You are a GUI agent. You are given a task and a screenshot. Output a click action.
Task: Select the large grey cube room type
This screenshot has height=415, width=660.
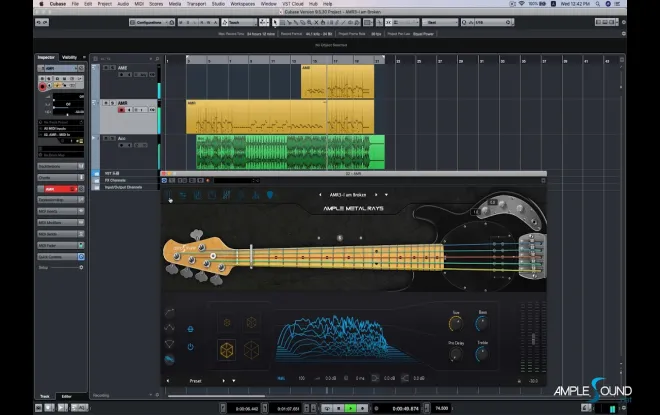pos(251,350)
